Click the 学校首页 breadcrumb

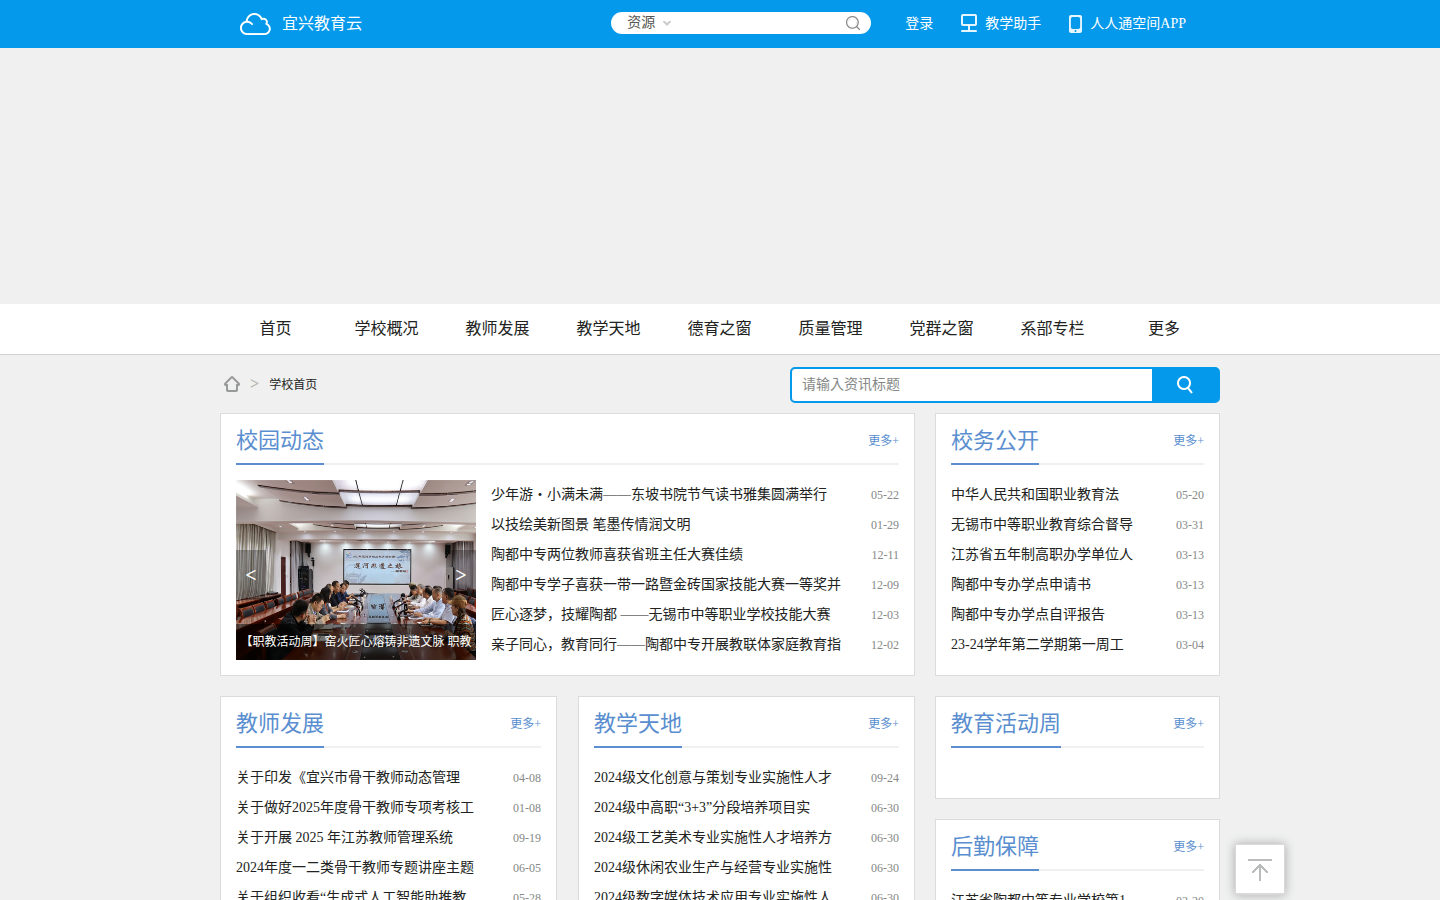pyautogui.click(x=293, y=384)
